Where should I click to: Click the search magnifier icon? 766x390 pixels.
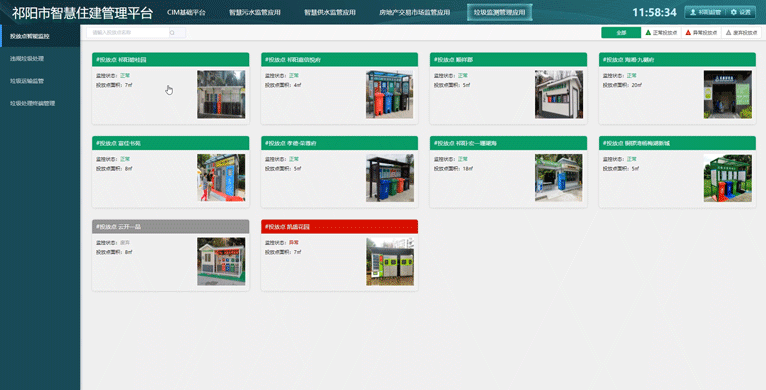pyautogui.click(x=172, y=33)
